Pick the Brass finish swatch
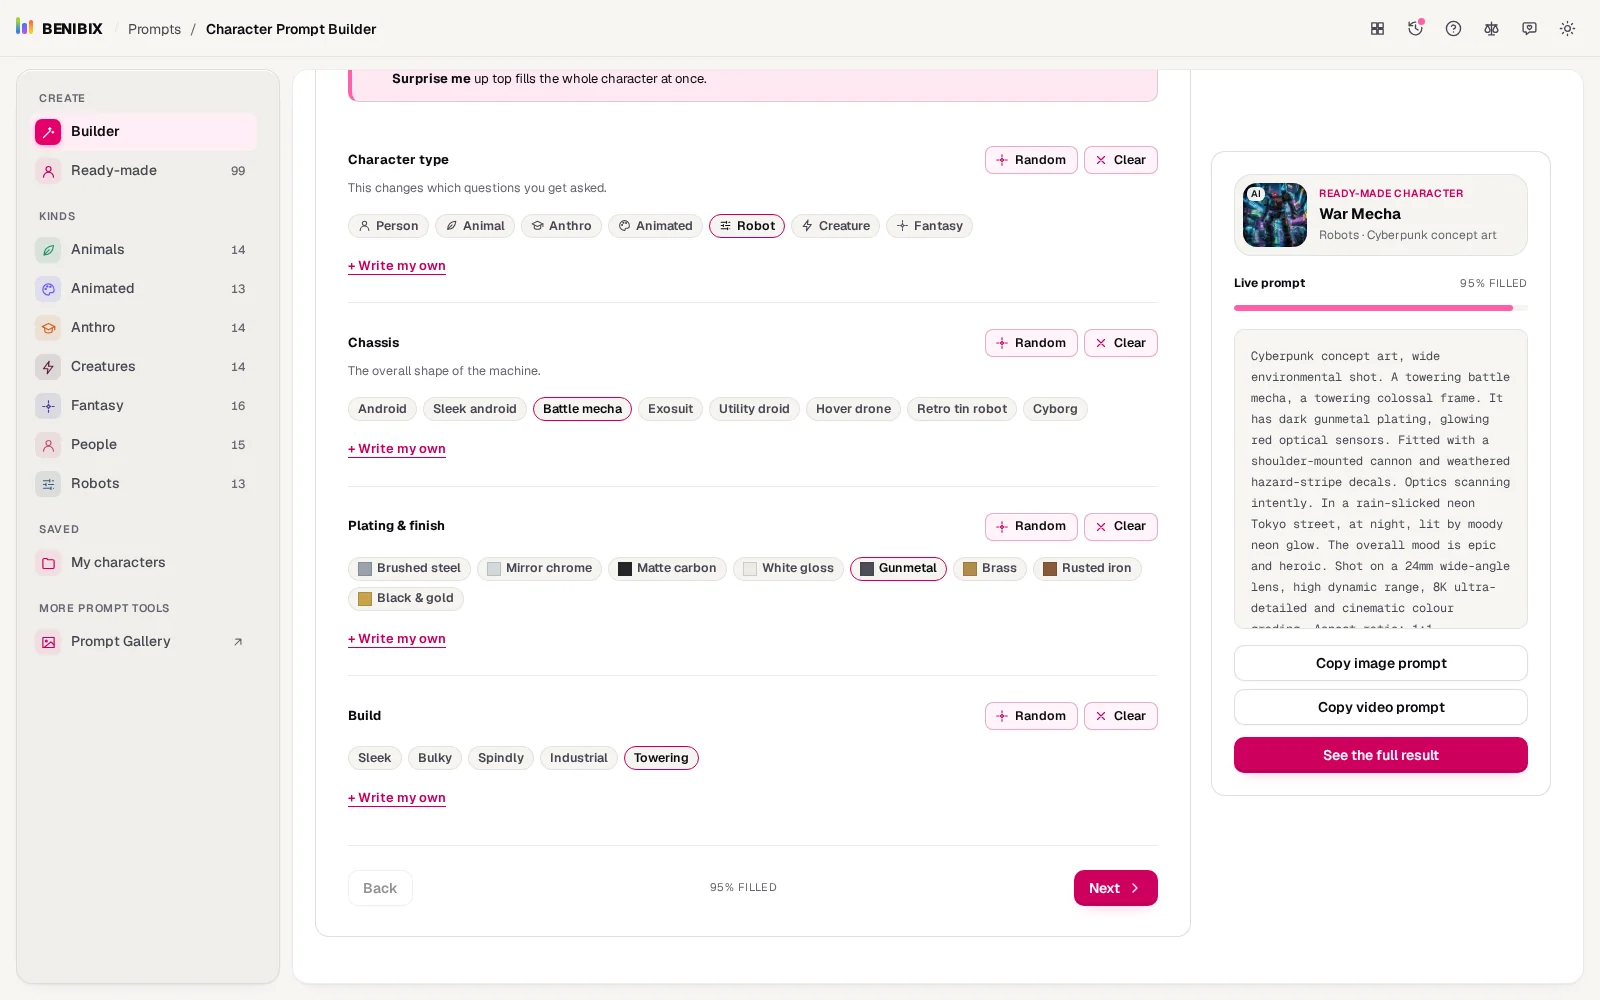This screenshot has width=1600, height=1000. [989, 569]
